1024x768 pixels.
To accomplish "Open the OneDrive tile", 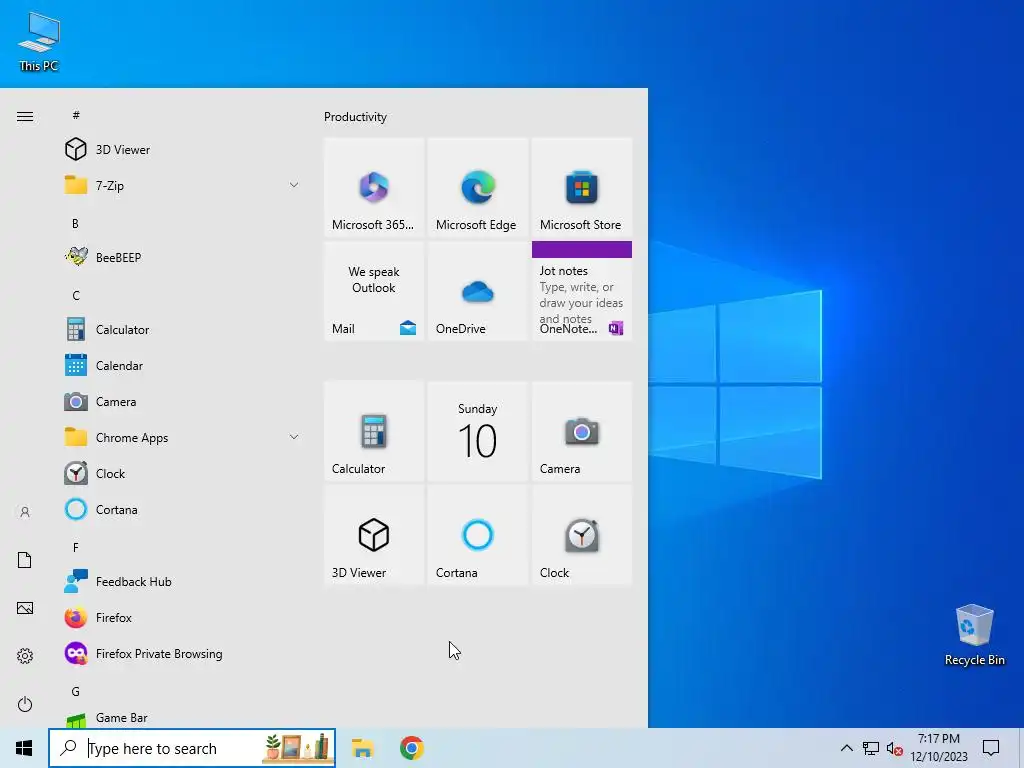I will pyautogui.click(x=478, y=291).
